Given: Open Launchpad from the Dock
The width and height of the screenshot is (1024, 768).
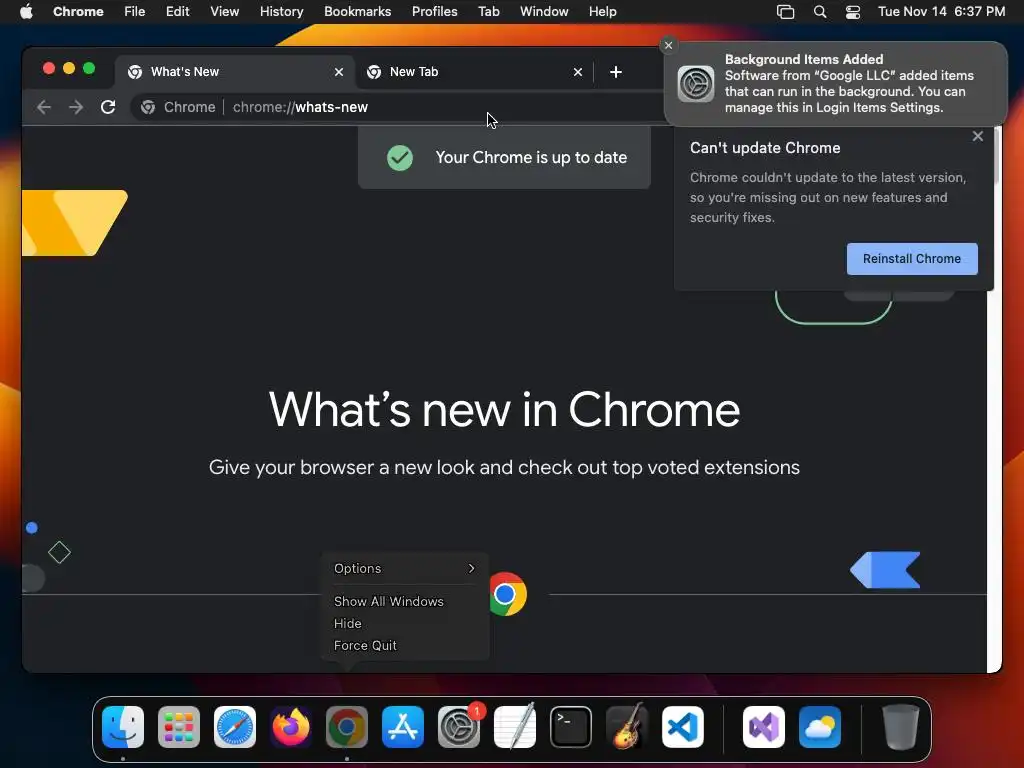Looking at the screenshot, I should [x=179, y=727].
